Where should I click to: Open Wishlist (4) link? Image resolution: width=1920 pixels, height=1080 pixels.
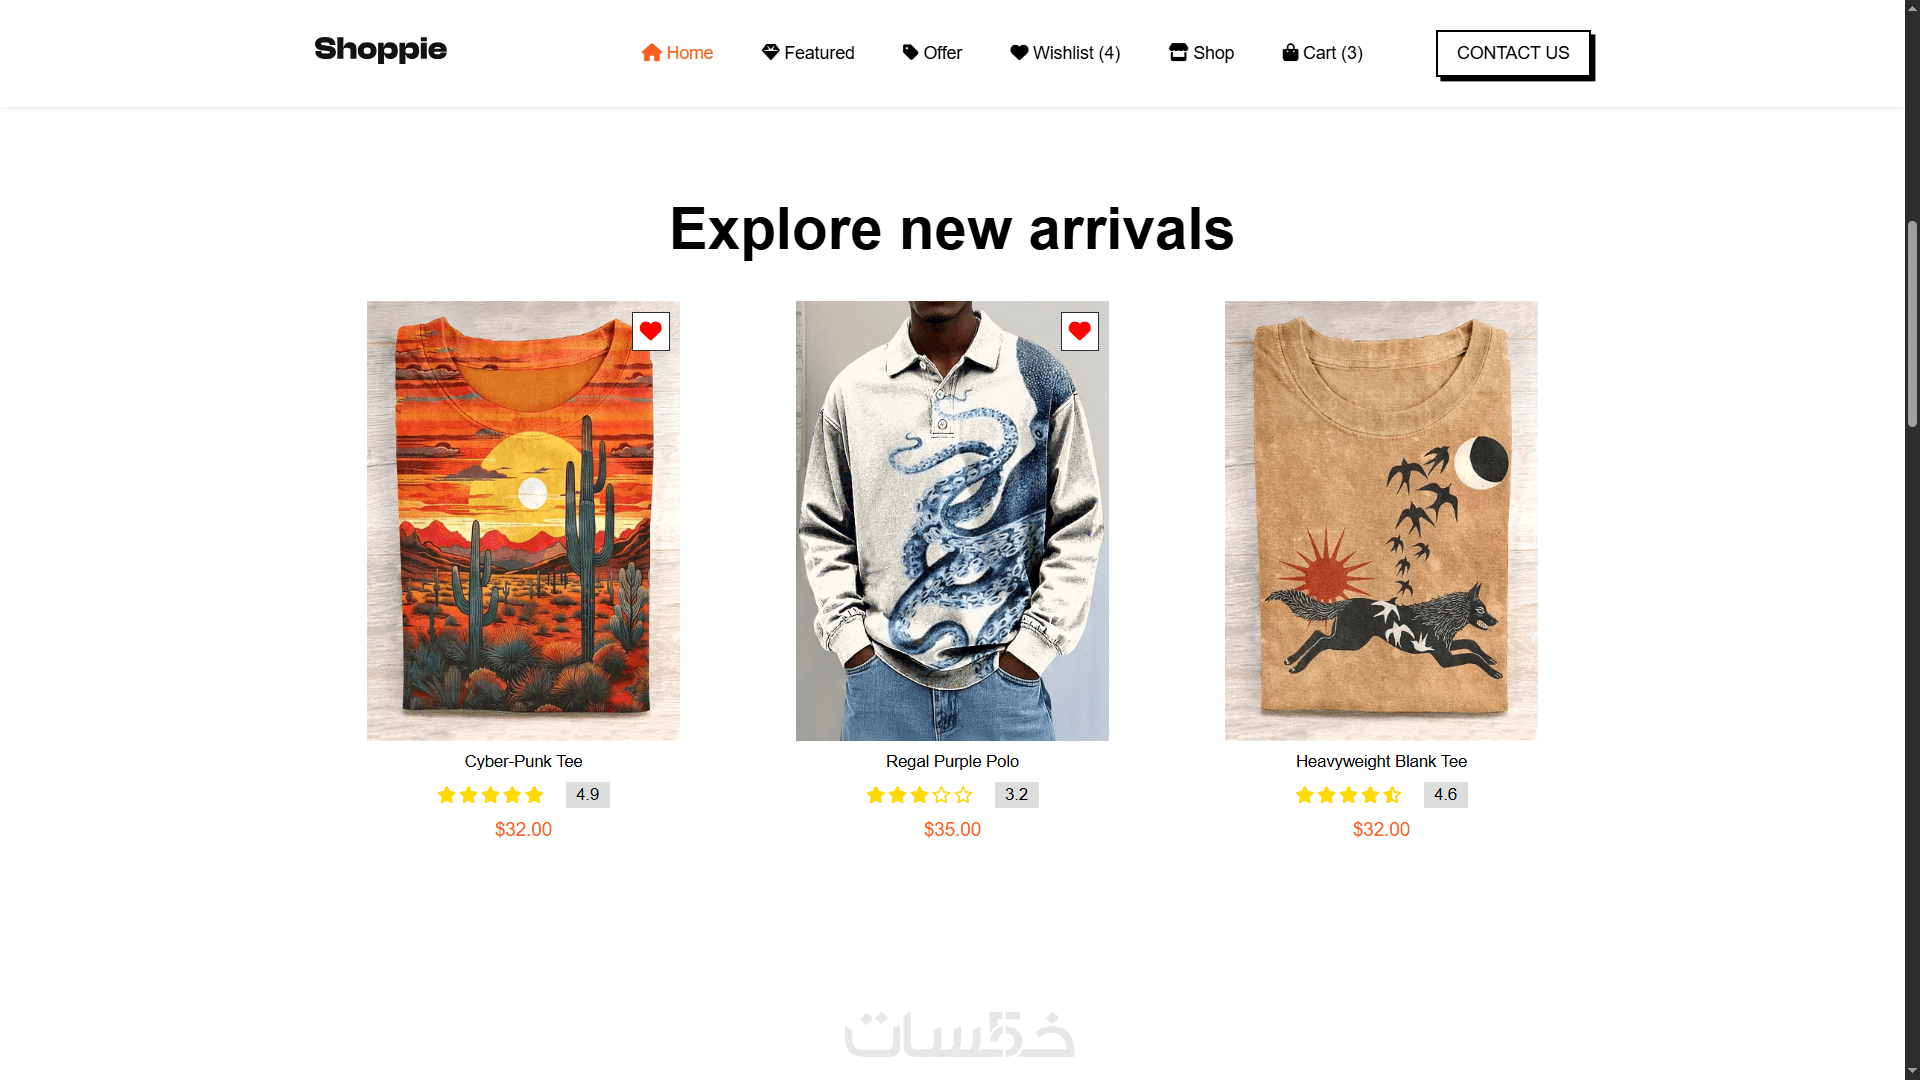tap(1065, 53)
